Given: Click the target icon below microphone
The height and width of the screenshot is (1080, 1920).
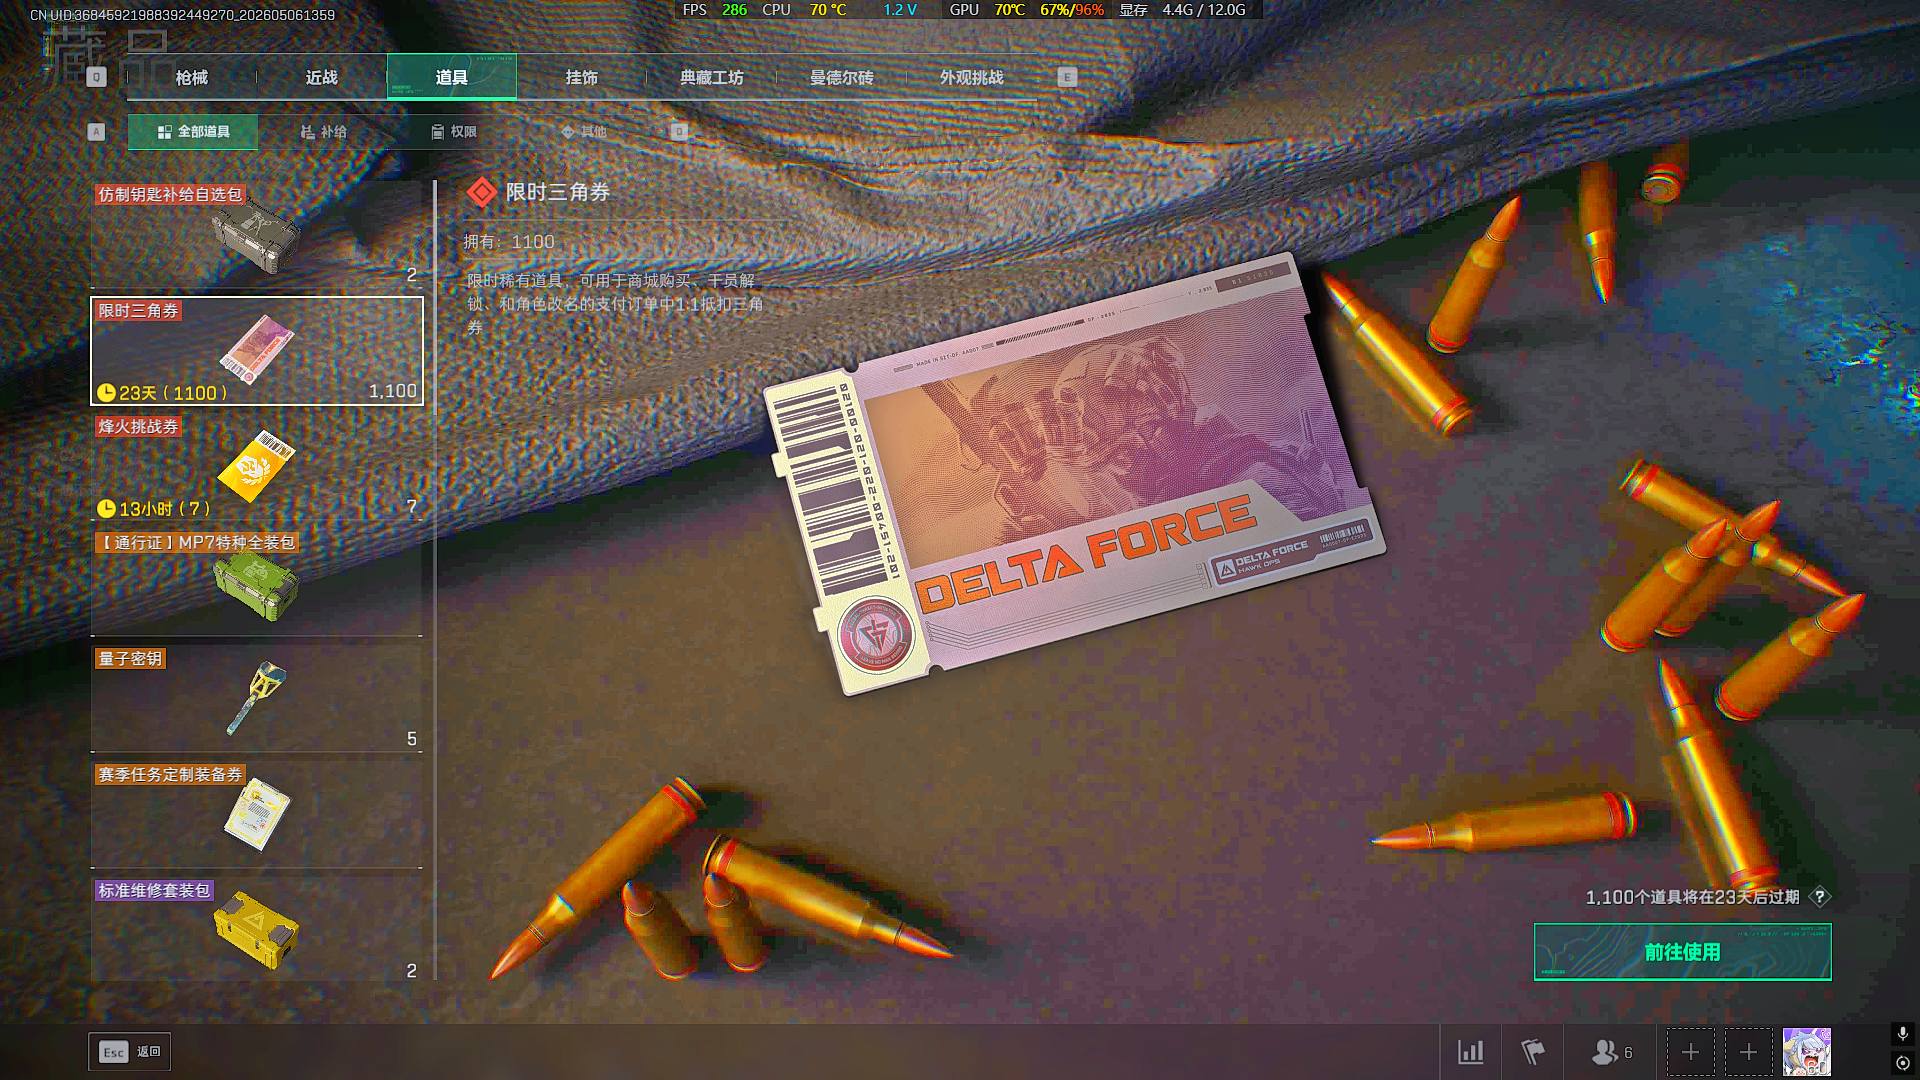Looking at the screenshot, I should (x=1902, y=1063).
